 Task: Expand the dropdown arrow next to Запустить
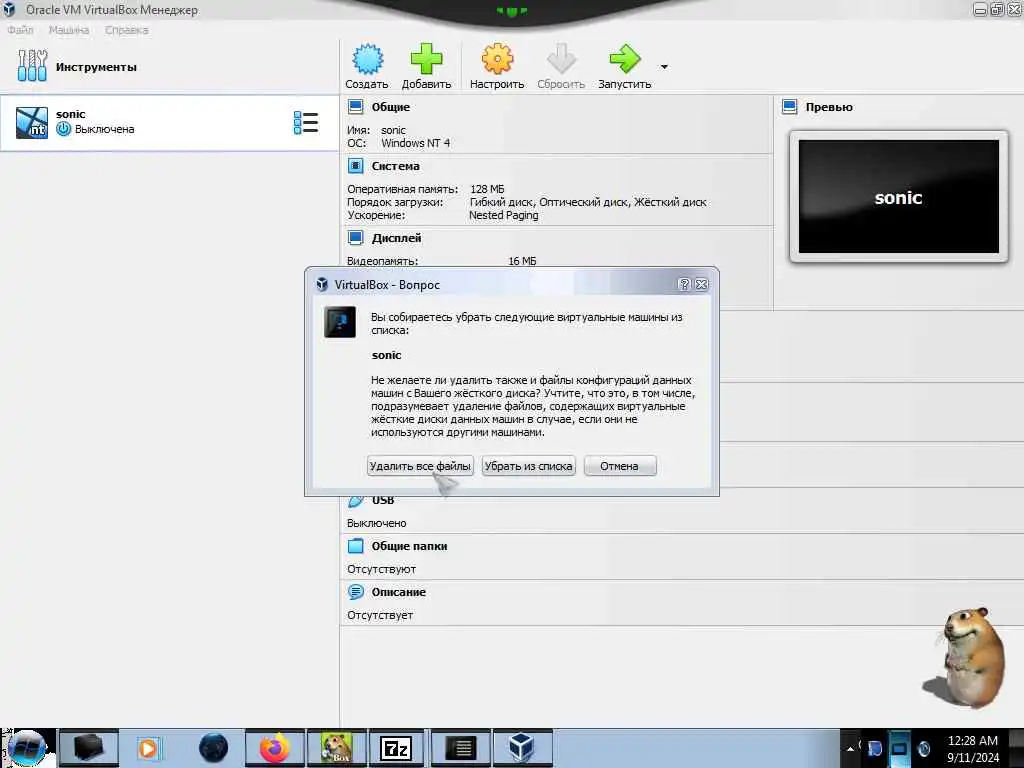[664, 67]
